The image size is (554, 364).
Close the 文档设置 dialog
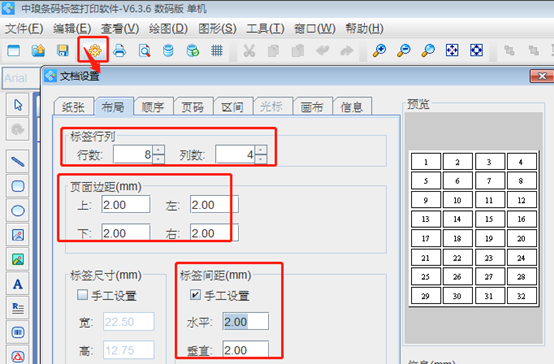click(x=542, y=76)
